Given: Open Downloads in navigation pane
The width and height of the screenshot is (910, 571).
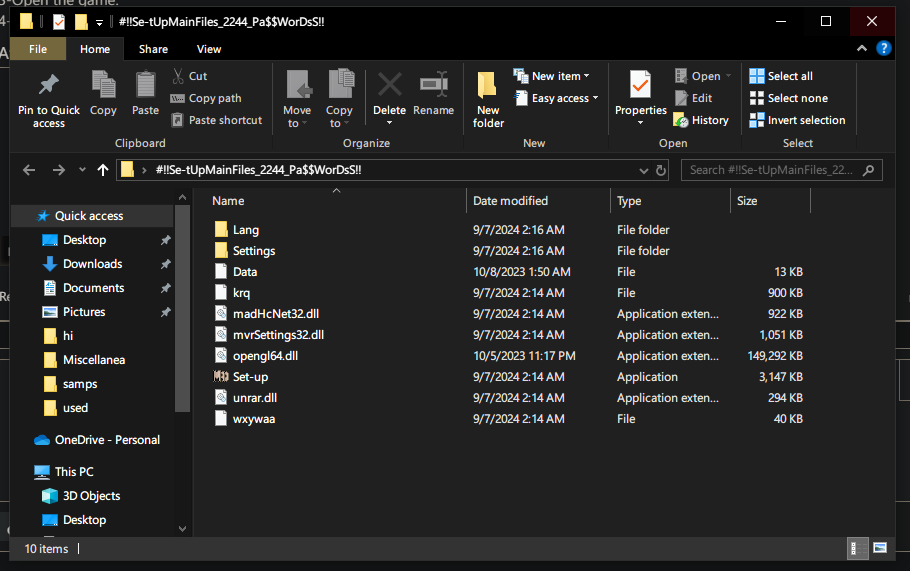Looking at the screenshot, I should pyautogui.click(x=92, y=264).
